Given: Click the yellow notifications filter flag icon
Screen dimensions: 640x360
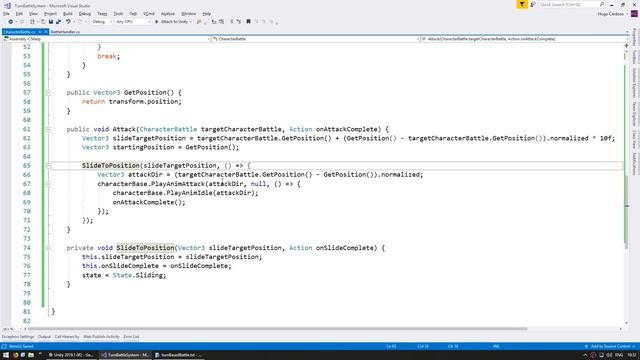Looking at the screenshot, I should point(522,4).
